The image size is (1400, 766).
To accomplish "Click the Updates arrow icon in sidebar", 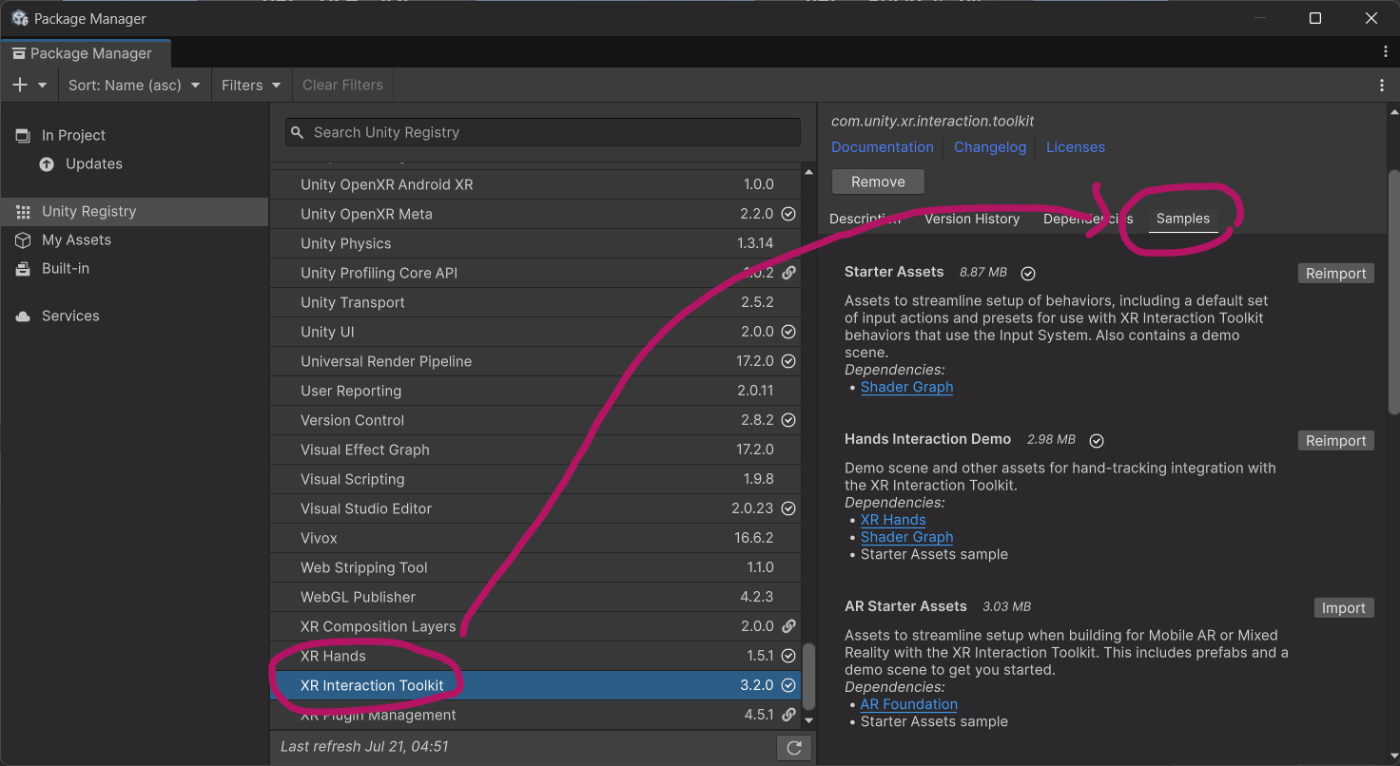I will pyautogui.click(x=47, y=164).
